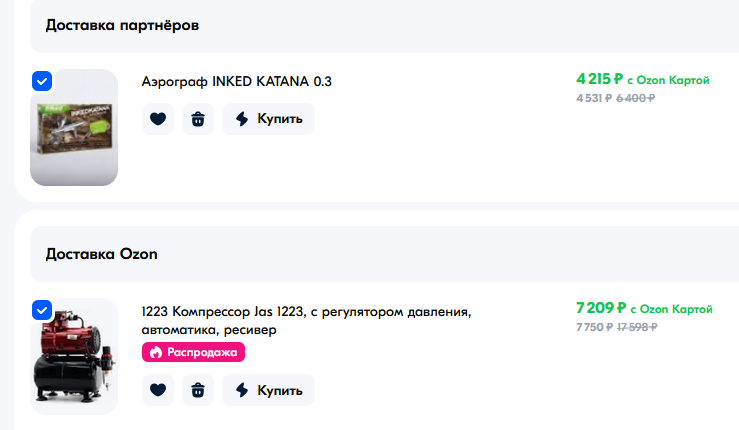Click the pink Распродажа sale badge
The height and width of the screenshot is (430, 739).
pos(193,352)
